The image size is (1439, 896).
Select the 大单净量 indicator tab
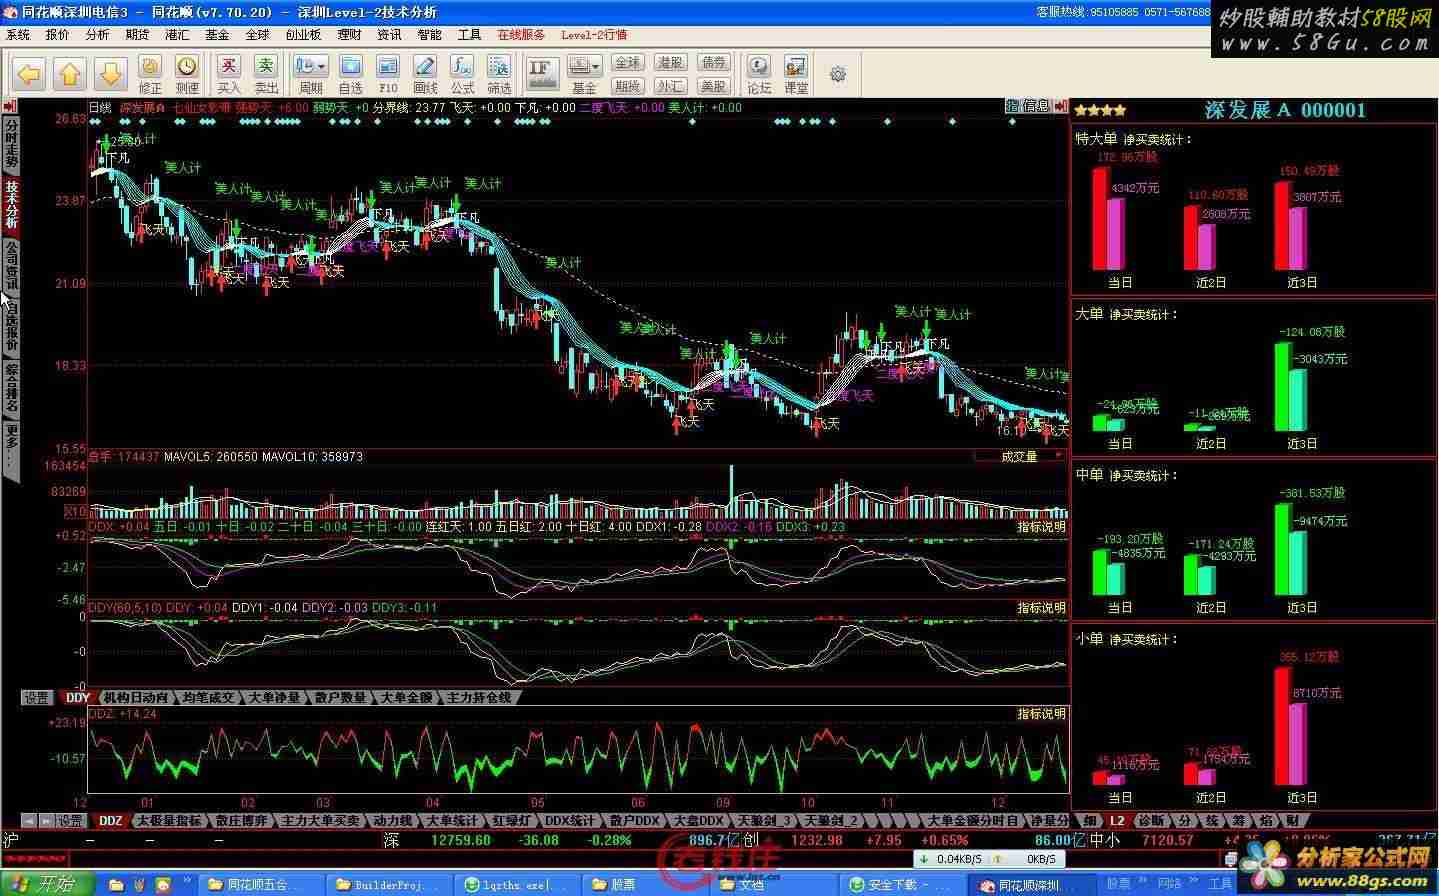[x=274, y=697]
